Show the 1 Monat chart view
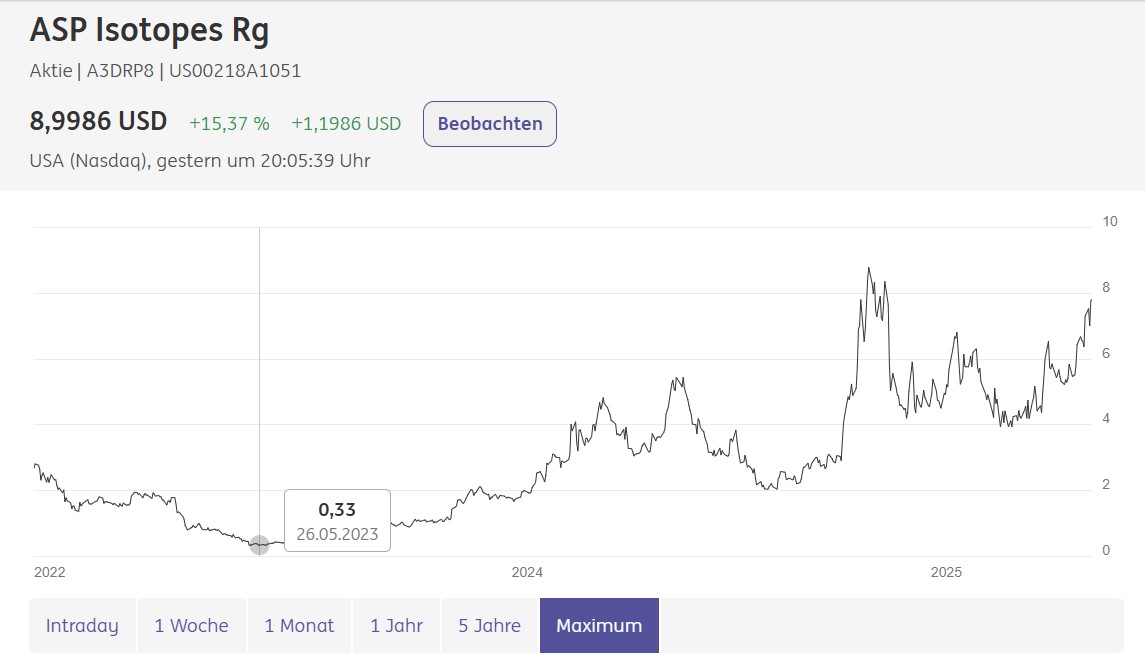This screenshot has height=668, width=1145. [x=299, y=626]
